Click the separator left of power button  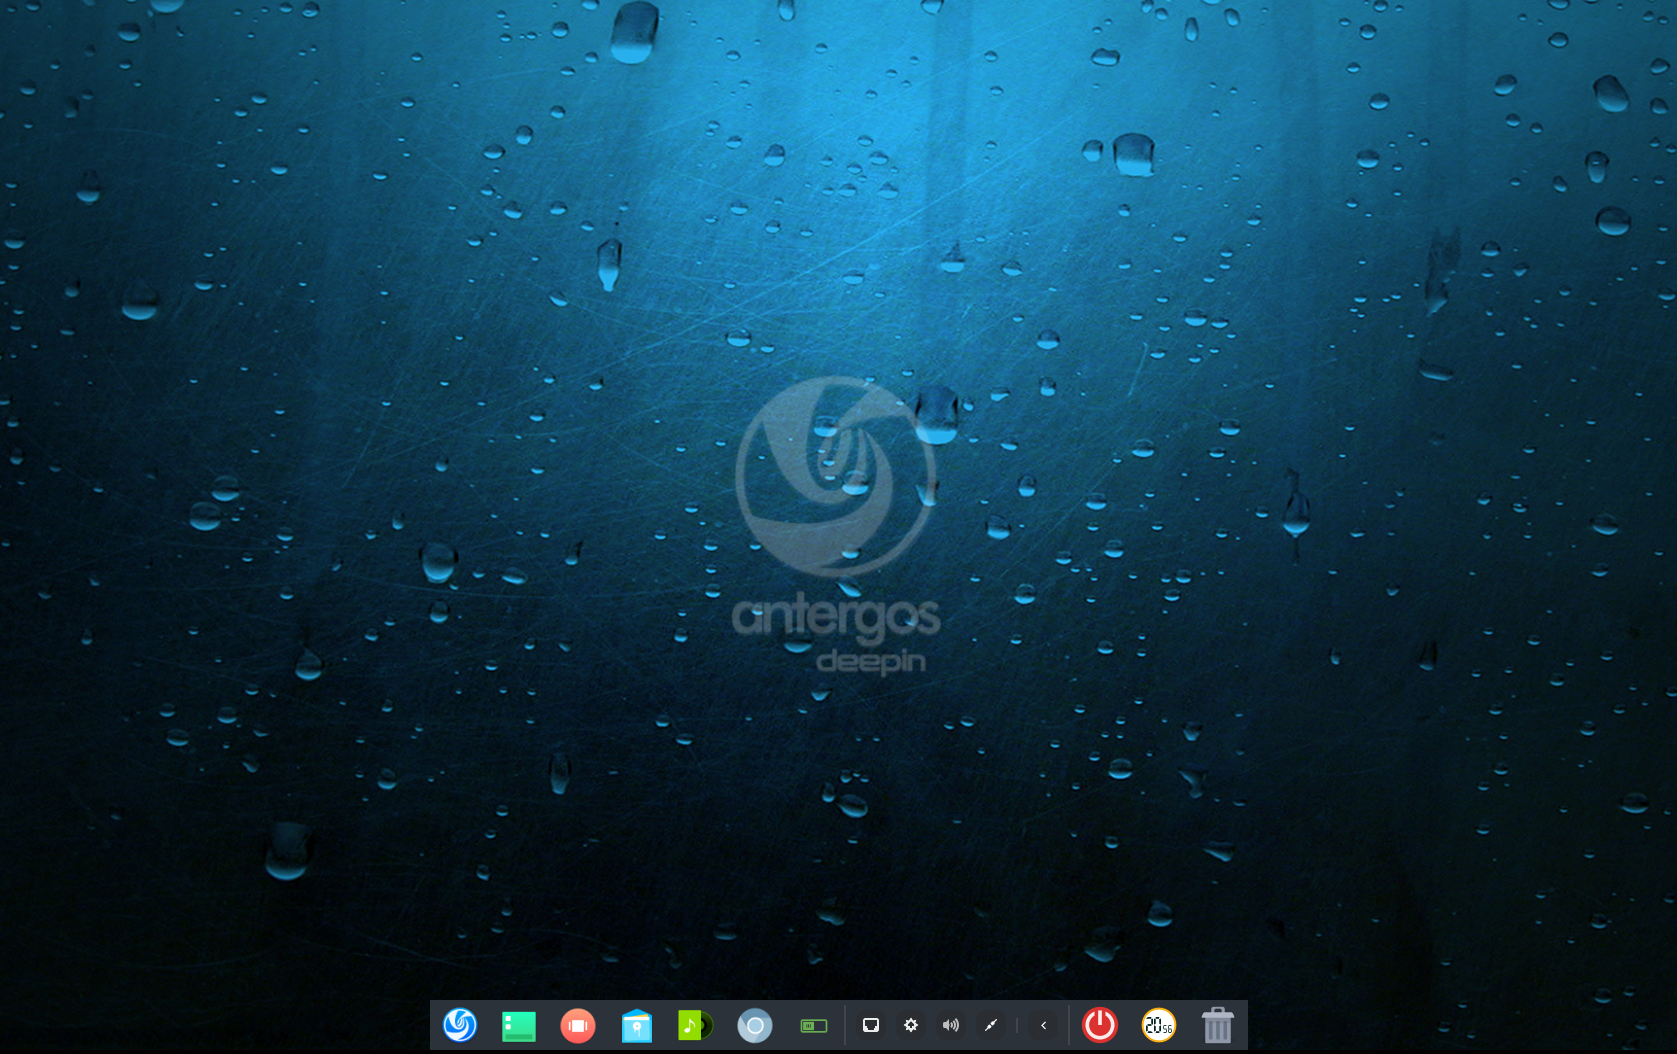click(1070, 1026)
